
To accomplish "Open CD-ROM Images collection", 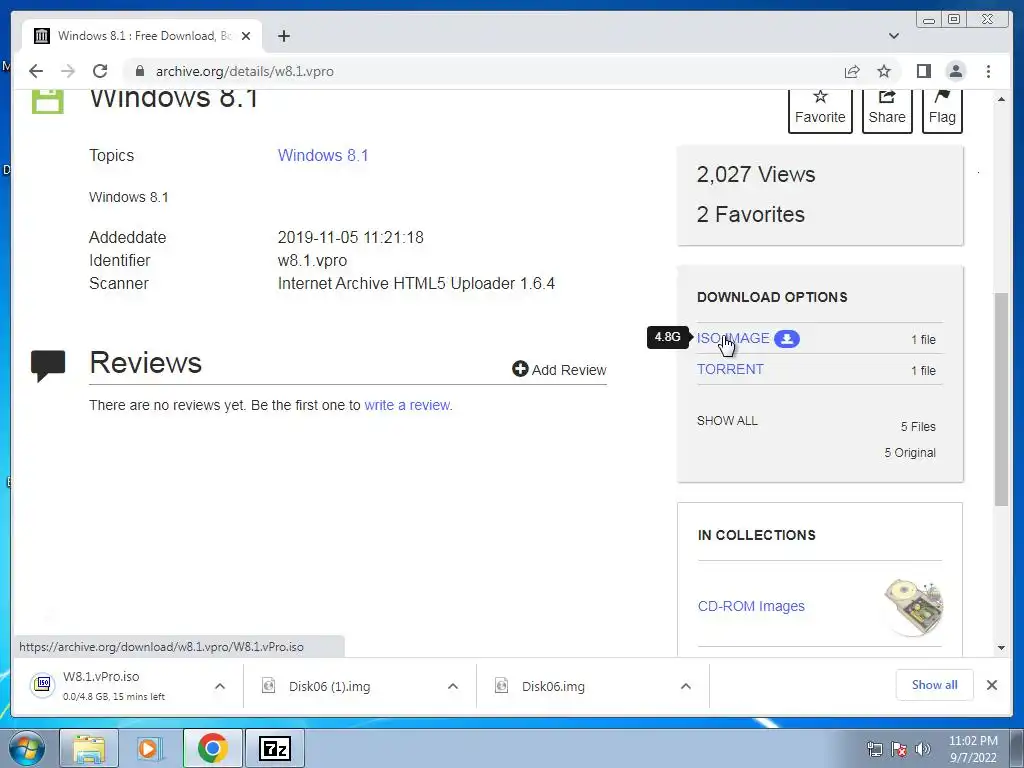I will [x=751, y=606].
